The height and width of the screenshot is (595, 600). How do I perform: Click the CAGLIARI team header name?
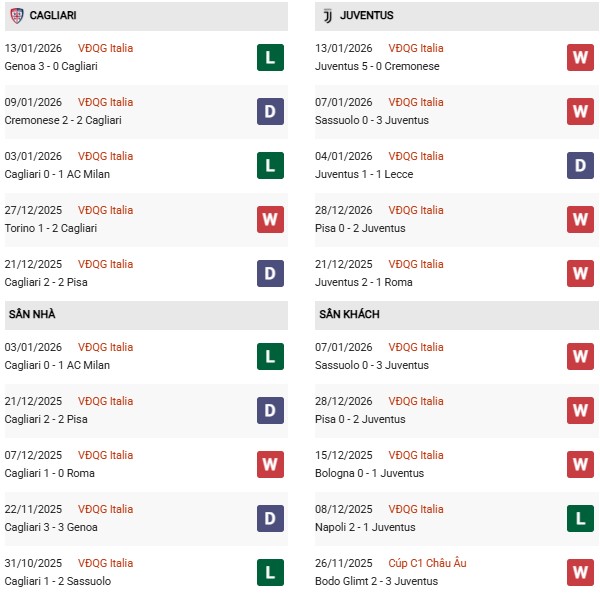[53, 16]
